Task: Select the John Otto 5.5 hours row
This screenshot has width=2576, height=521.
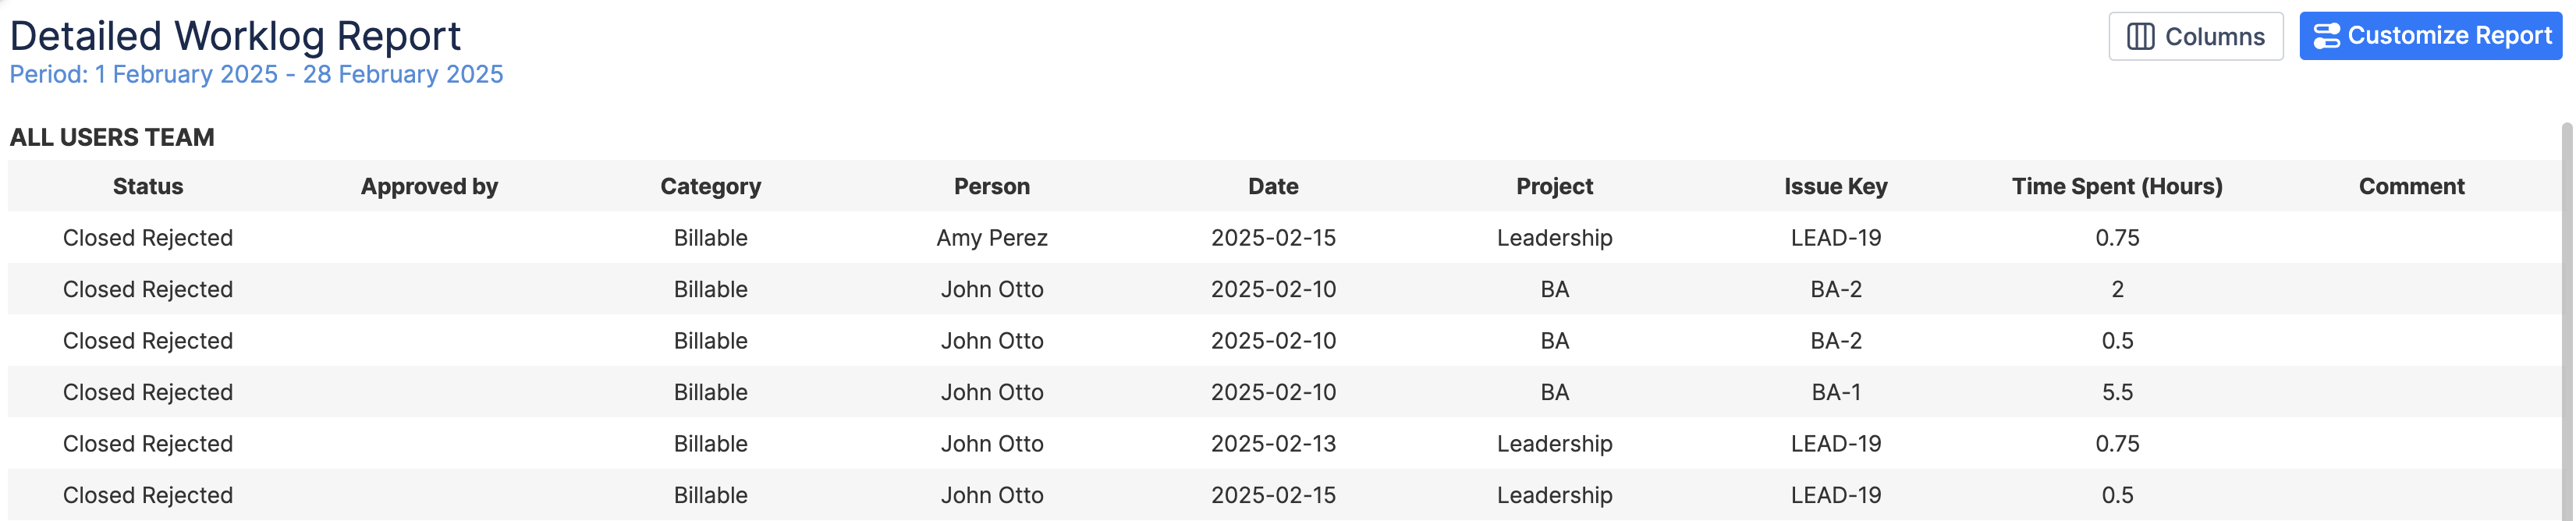Action: pos(992,392)
